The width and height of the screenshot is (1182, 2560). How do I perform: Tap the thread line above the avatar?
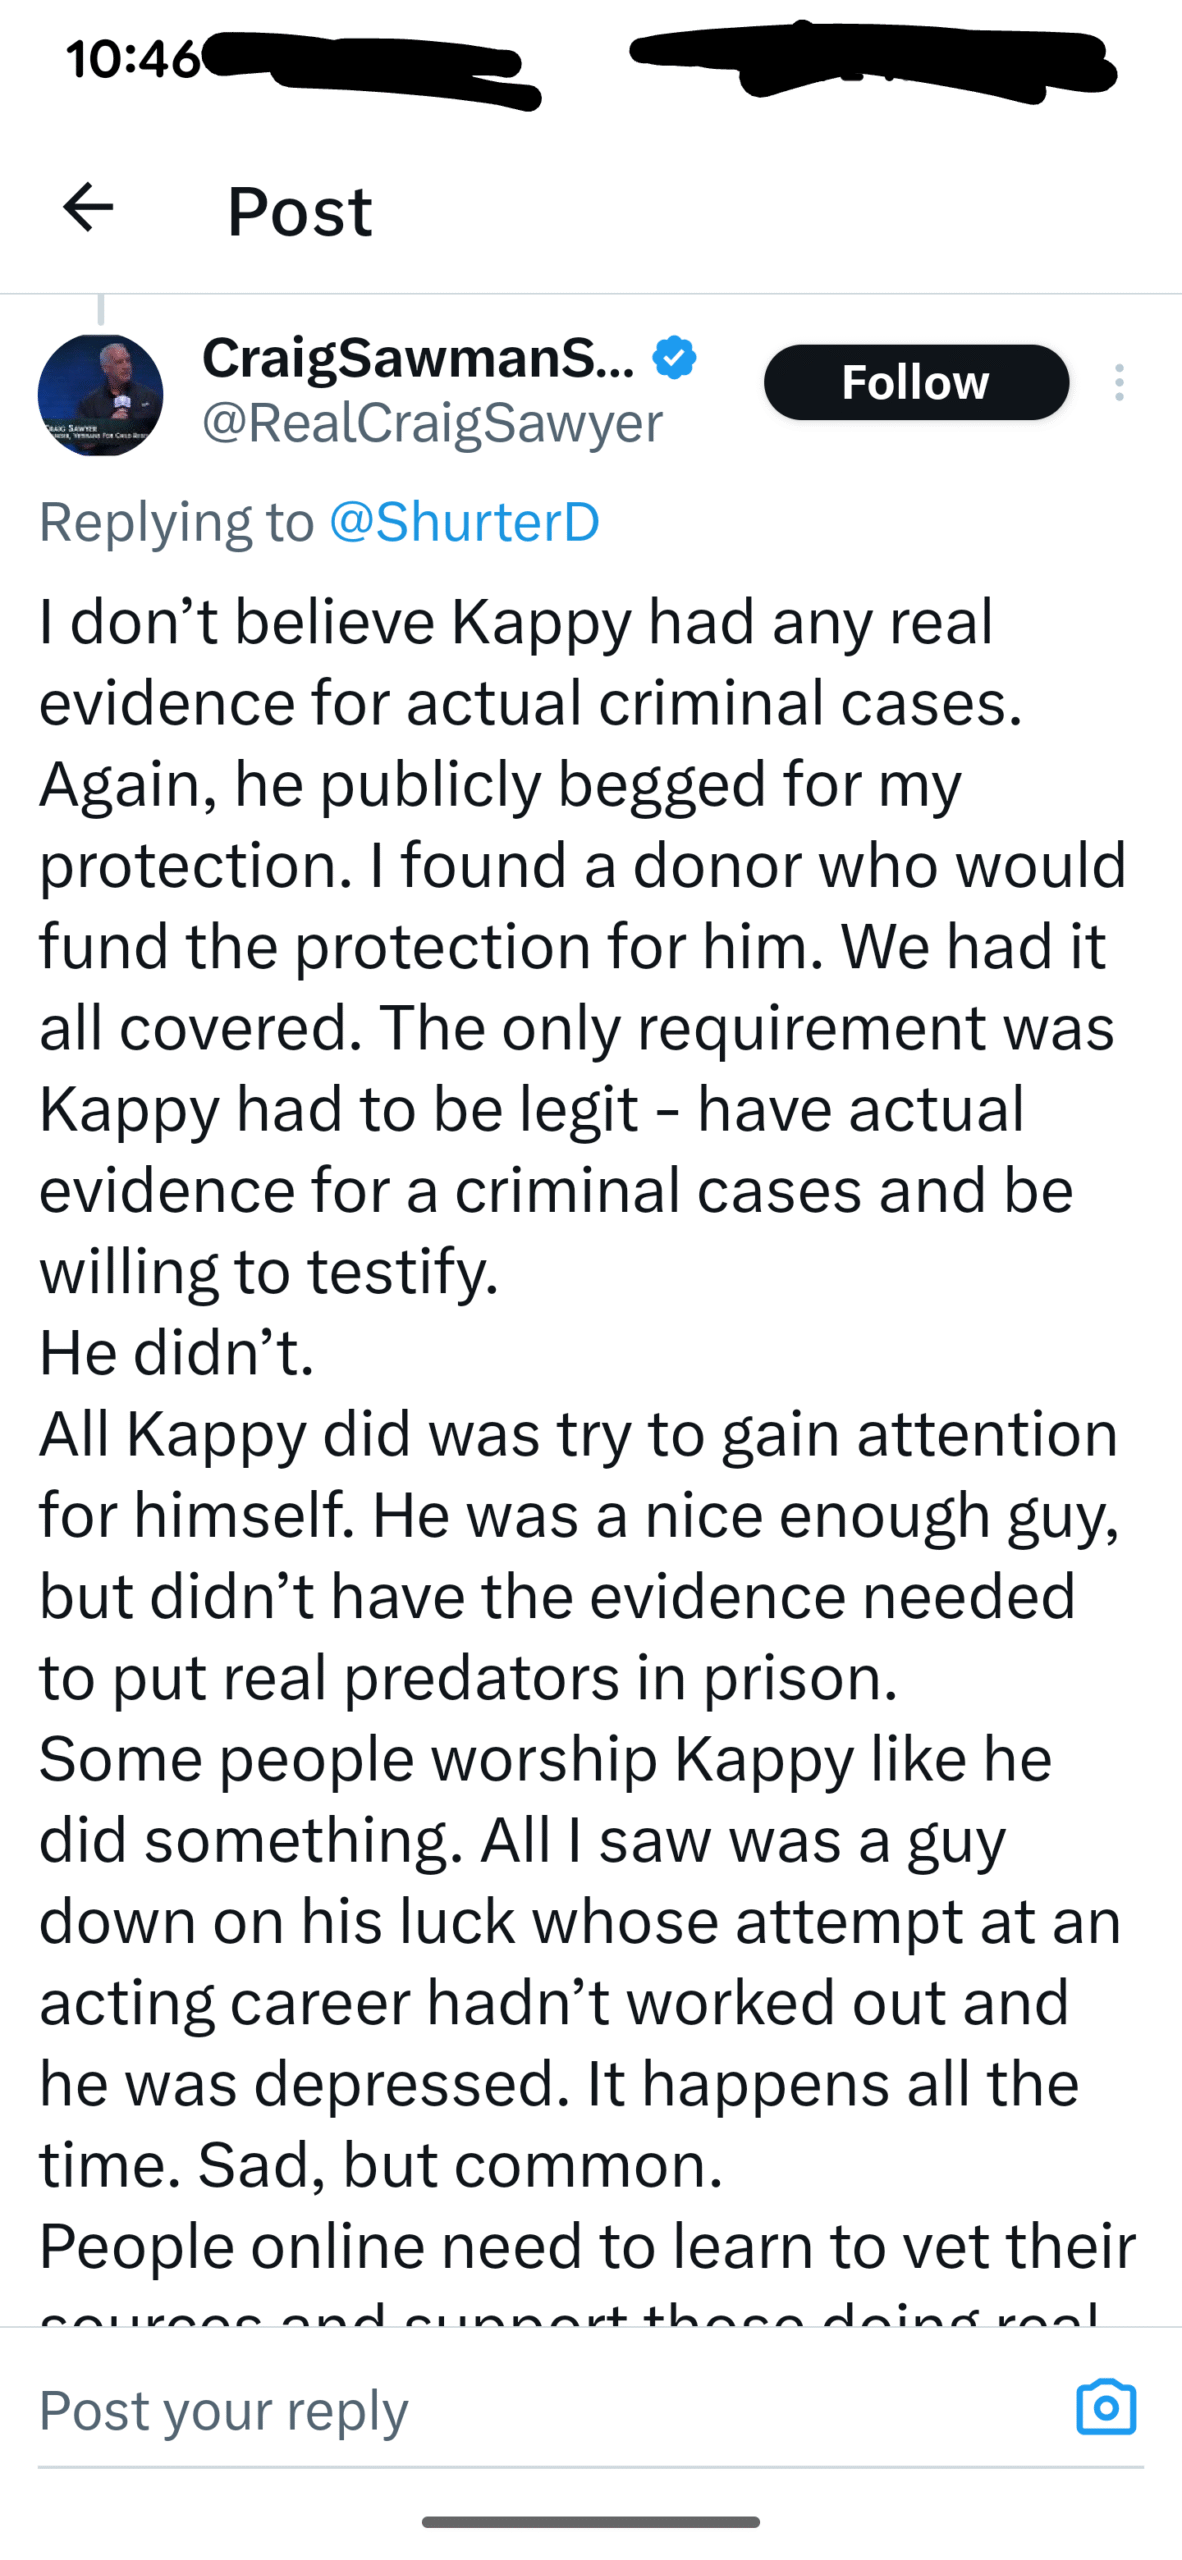(100, 309)
